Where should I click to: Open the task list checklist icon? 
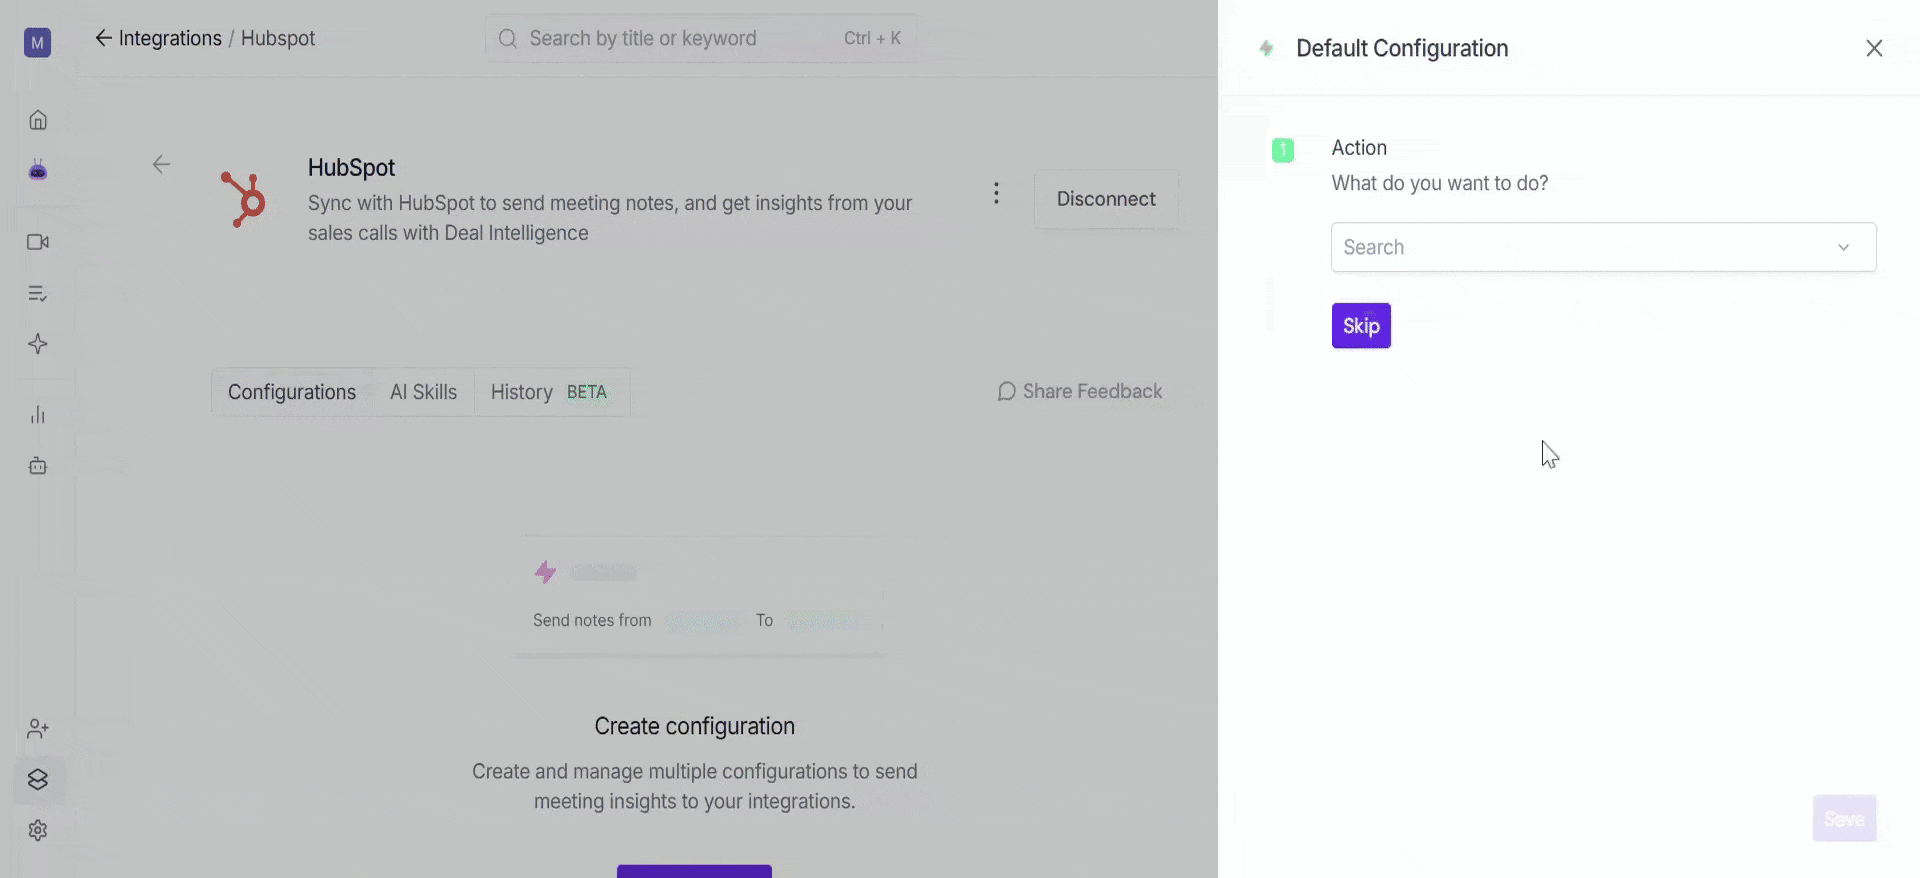coord(38,293)
